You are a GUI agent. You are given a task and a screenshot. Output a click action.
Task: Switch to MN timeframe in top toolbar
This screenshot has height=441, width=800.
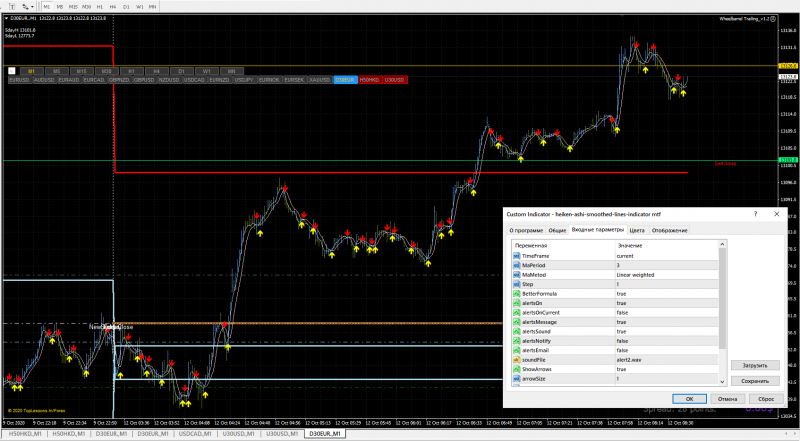153,7
